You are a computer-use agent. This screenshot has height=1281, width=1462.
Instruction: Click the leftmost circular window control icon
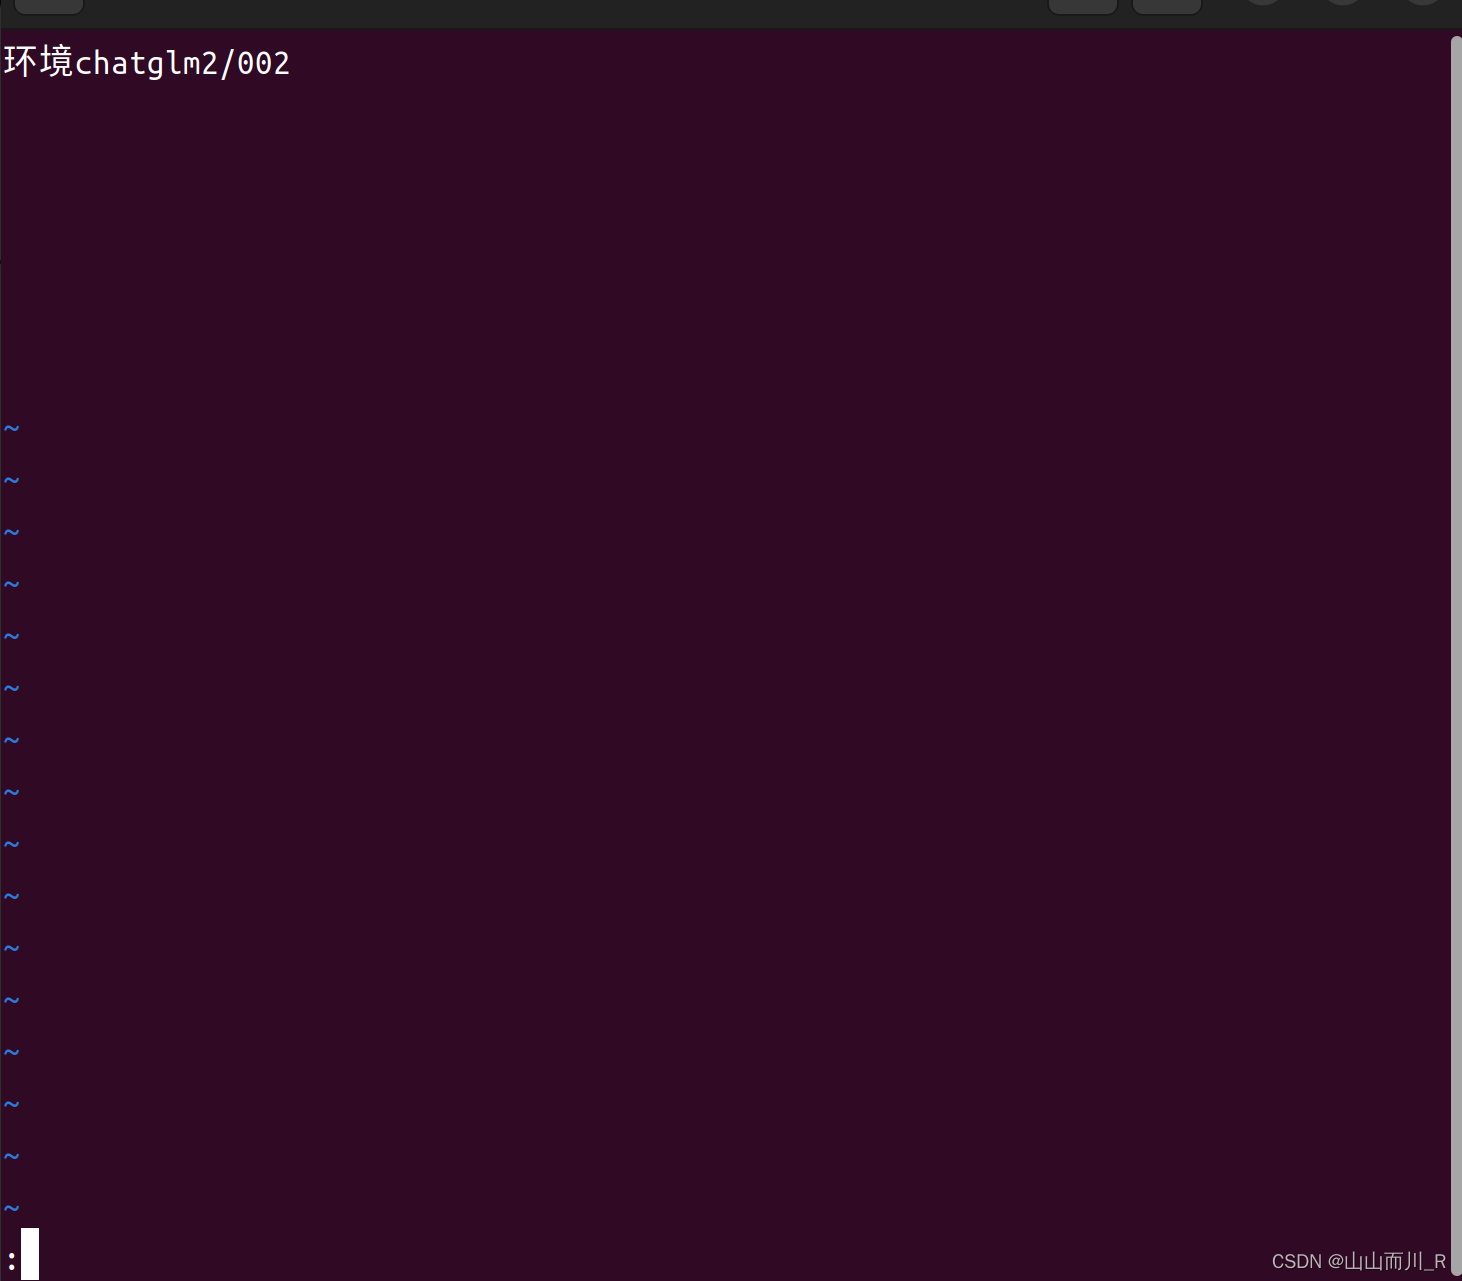pos(1263,5)
